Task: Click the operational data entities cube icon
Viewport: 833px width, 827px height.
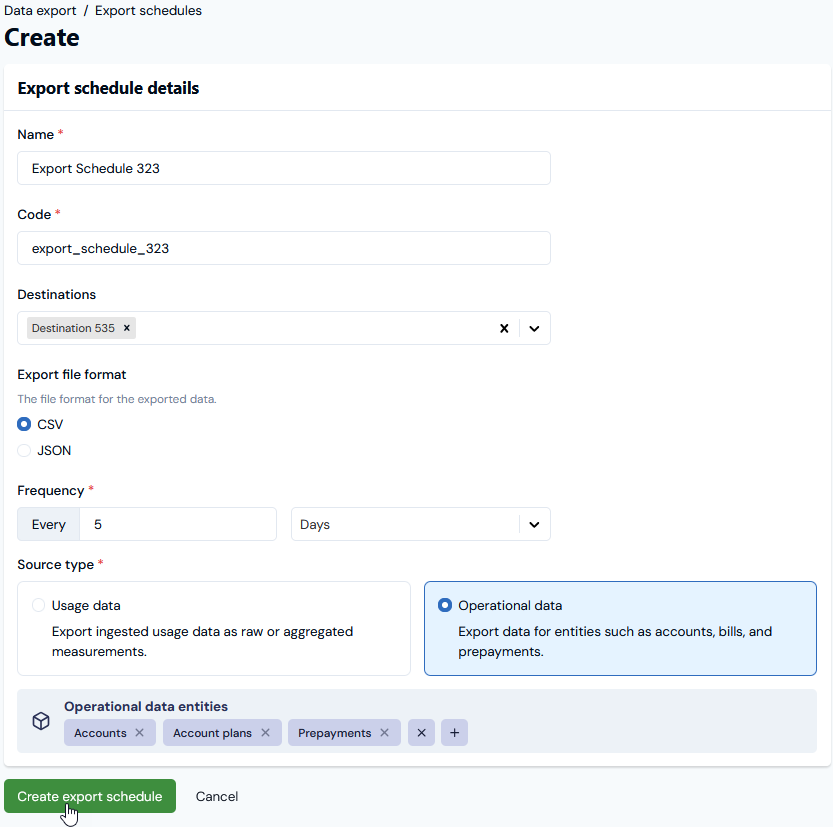Action: pos(41,721)
